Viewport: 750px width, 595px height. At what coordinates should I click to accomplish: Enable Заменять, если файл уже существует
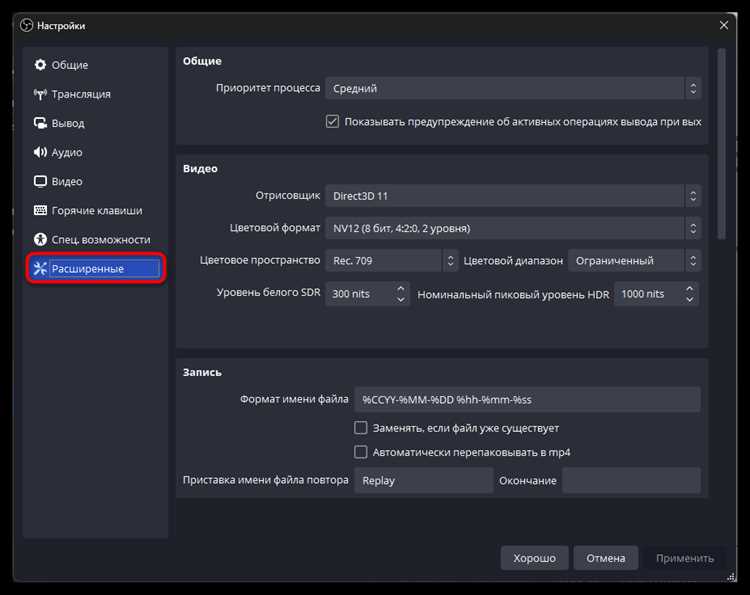coord(361,428)
